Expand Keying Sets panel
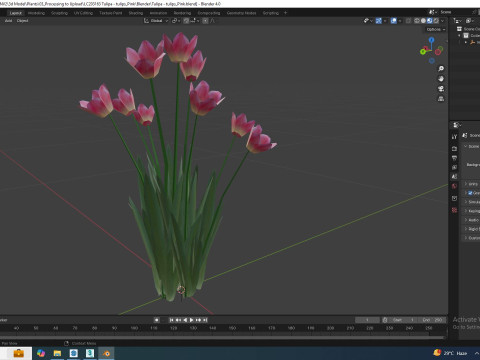480x360 pixels. click(x=466, y=211)
